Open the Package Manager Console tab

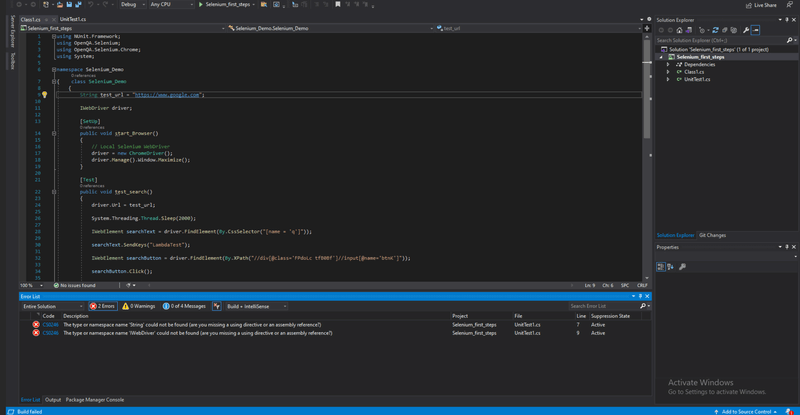pos(95,400)
